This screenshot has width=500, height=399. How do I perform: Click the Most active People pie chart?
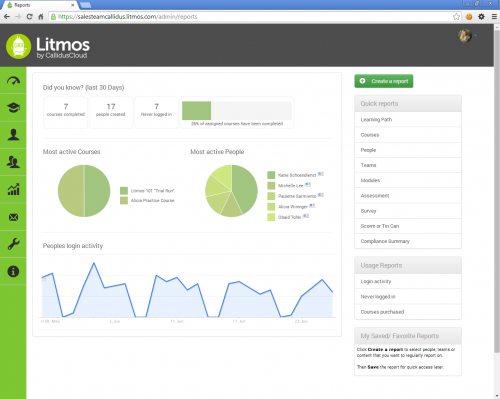(x=231, y=191)
